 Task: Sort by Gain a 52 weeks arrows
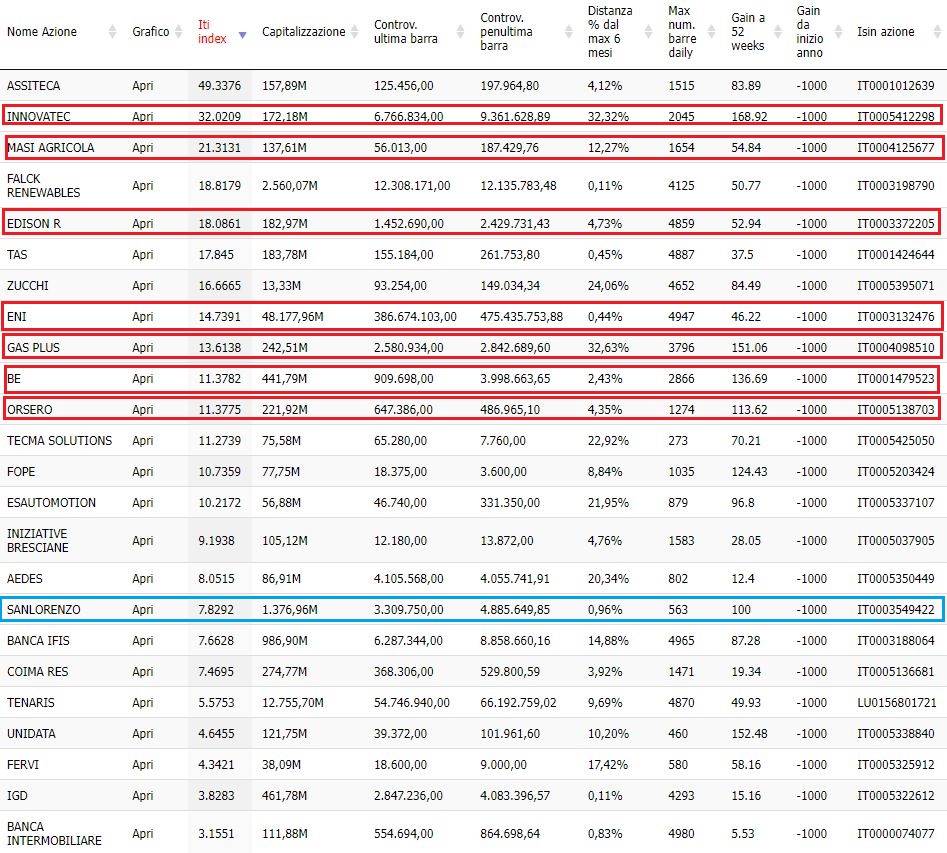(778, 31)
